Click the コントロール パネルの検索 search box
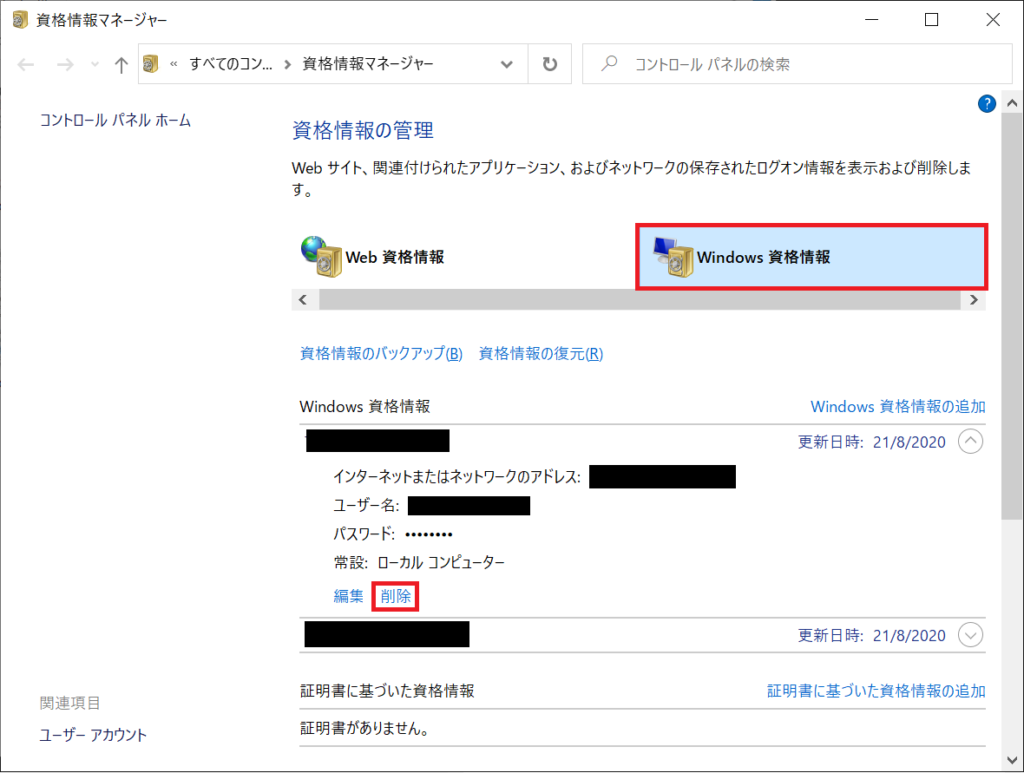This screenshot has height=773, width=1024. tap(797, 64)
